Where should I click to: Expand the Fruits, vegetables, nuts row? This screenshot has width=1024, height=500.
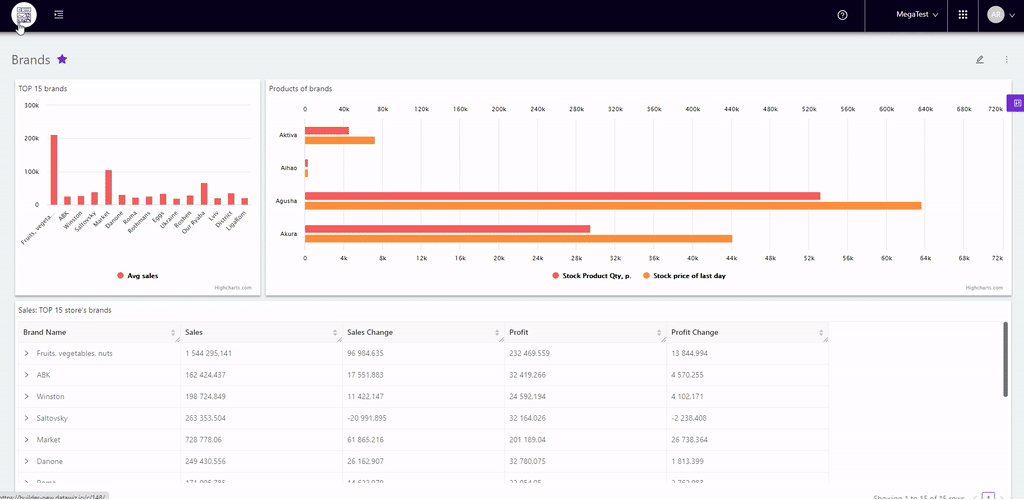pos(27,353)
